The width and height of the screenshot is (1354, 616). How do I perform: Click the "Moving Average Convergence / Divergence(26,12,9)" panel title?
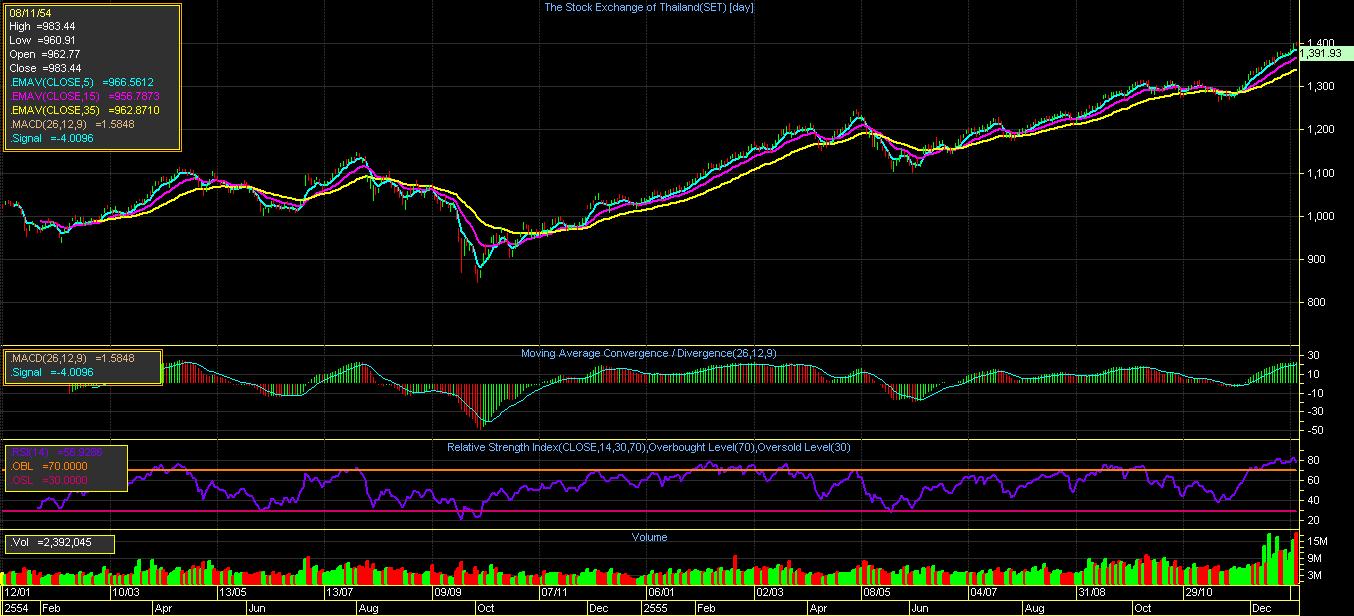click(648, 353)
